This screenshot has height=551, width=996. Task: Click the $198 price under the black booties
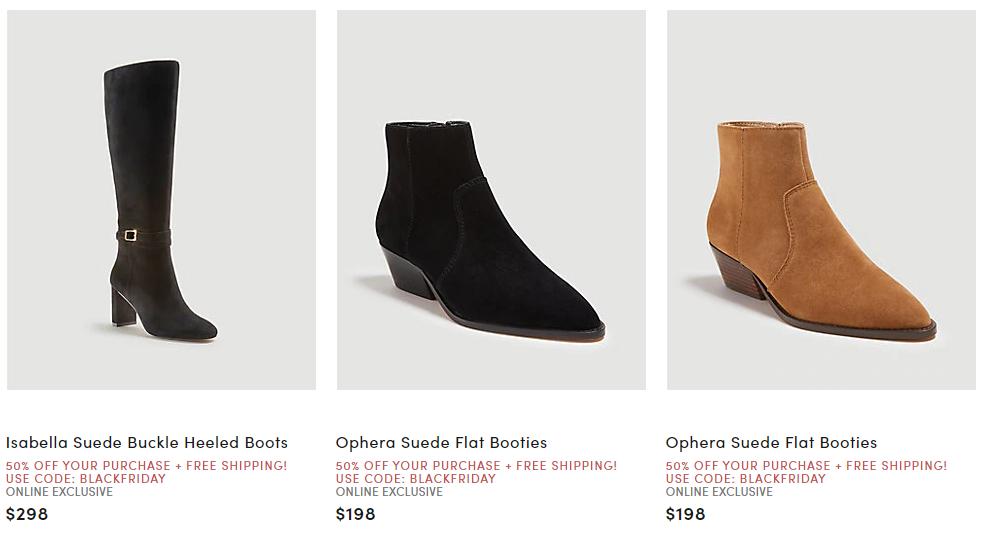356,514
